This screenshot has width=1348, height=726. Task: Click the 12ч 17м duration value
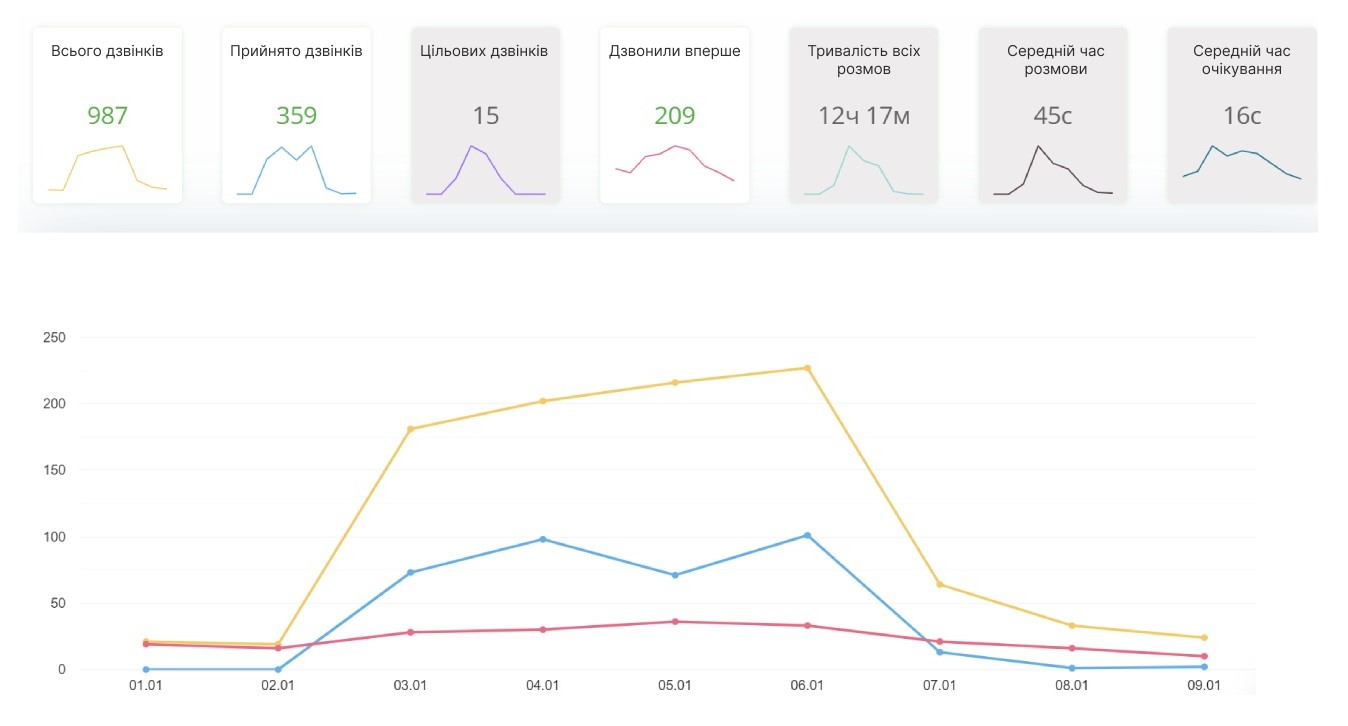click(864, 116)
